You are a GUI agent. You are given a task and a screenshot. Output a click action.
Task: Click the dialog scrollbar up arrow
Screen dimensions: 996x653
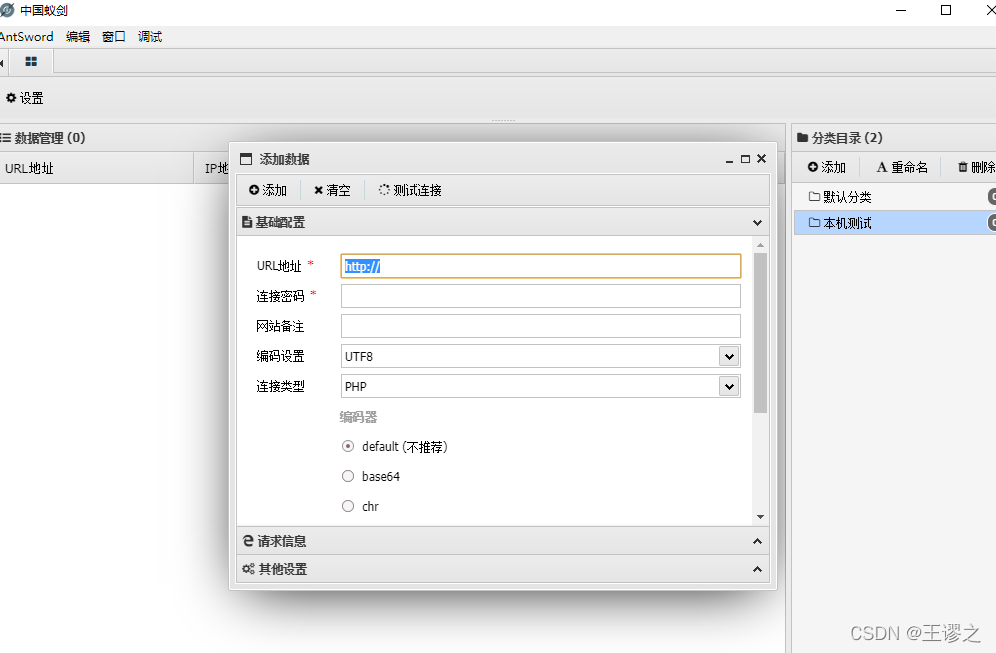click(760, 245)
